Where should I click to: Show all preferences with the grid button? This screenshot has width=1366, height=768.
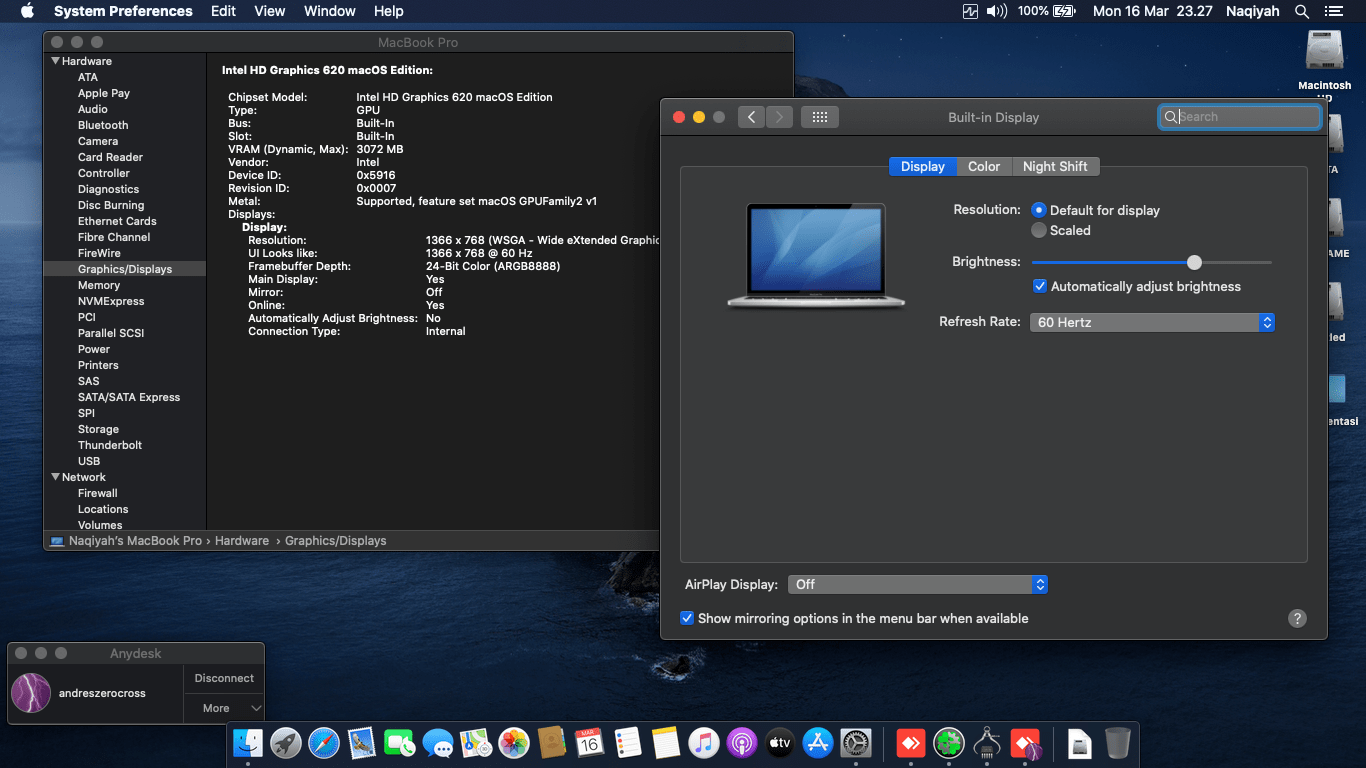click(820, 117)
